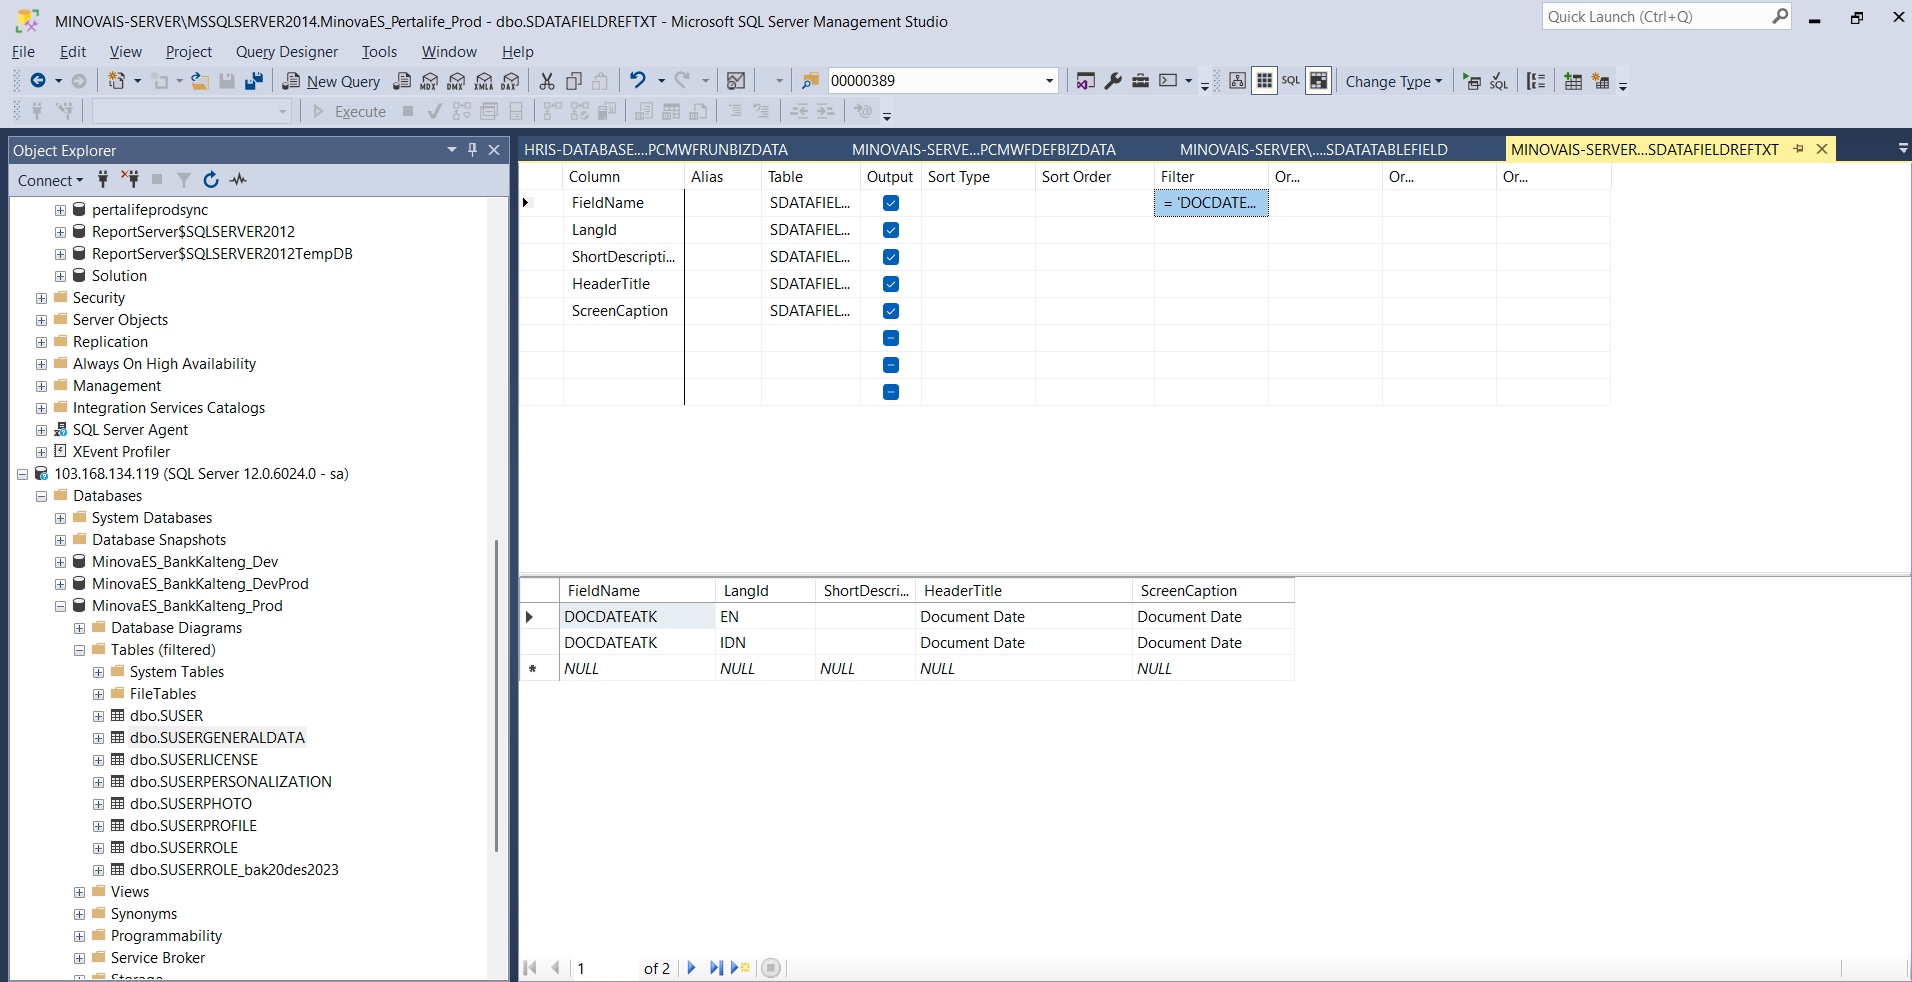
Task: Click the Open File folder icon
Action: click(x=200, y=81)
